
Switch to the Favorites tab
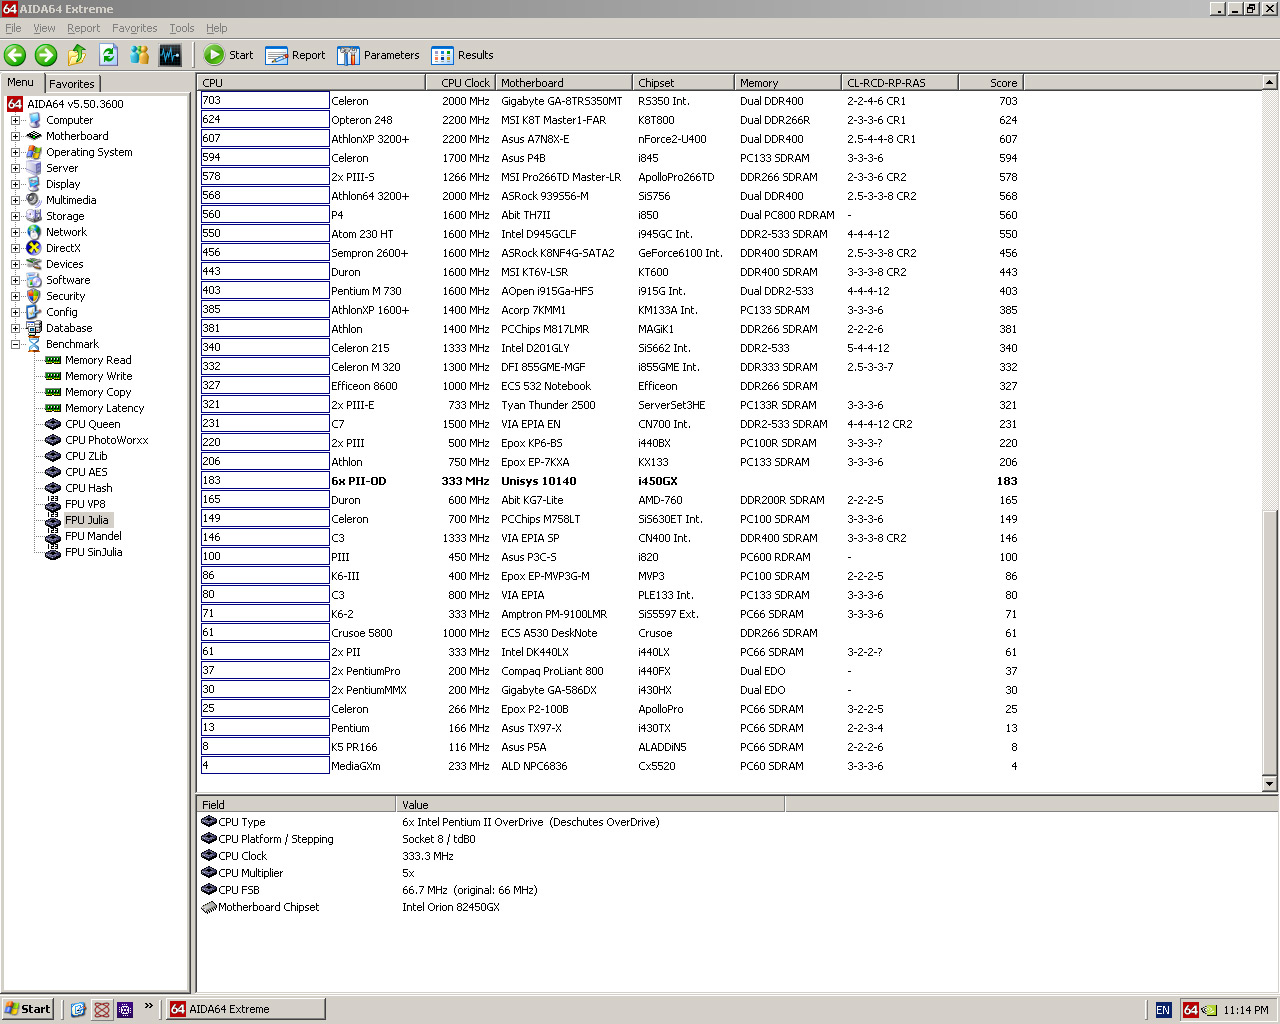pyautogui.click(x=72, y=84)
